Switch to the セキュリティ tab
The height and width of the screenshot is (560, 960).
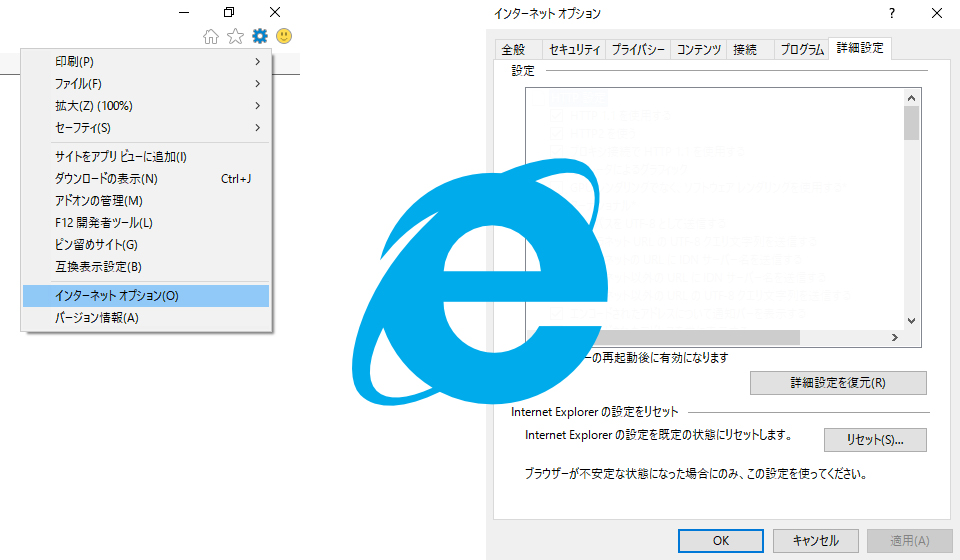574,50
